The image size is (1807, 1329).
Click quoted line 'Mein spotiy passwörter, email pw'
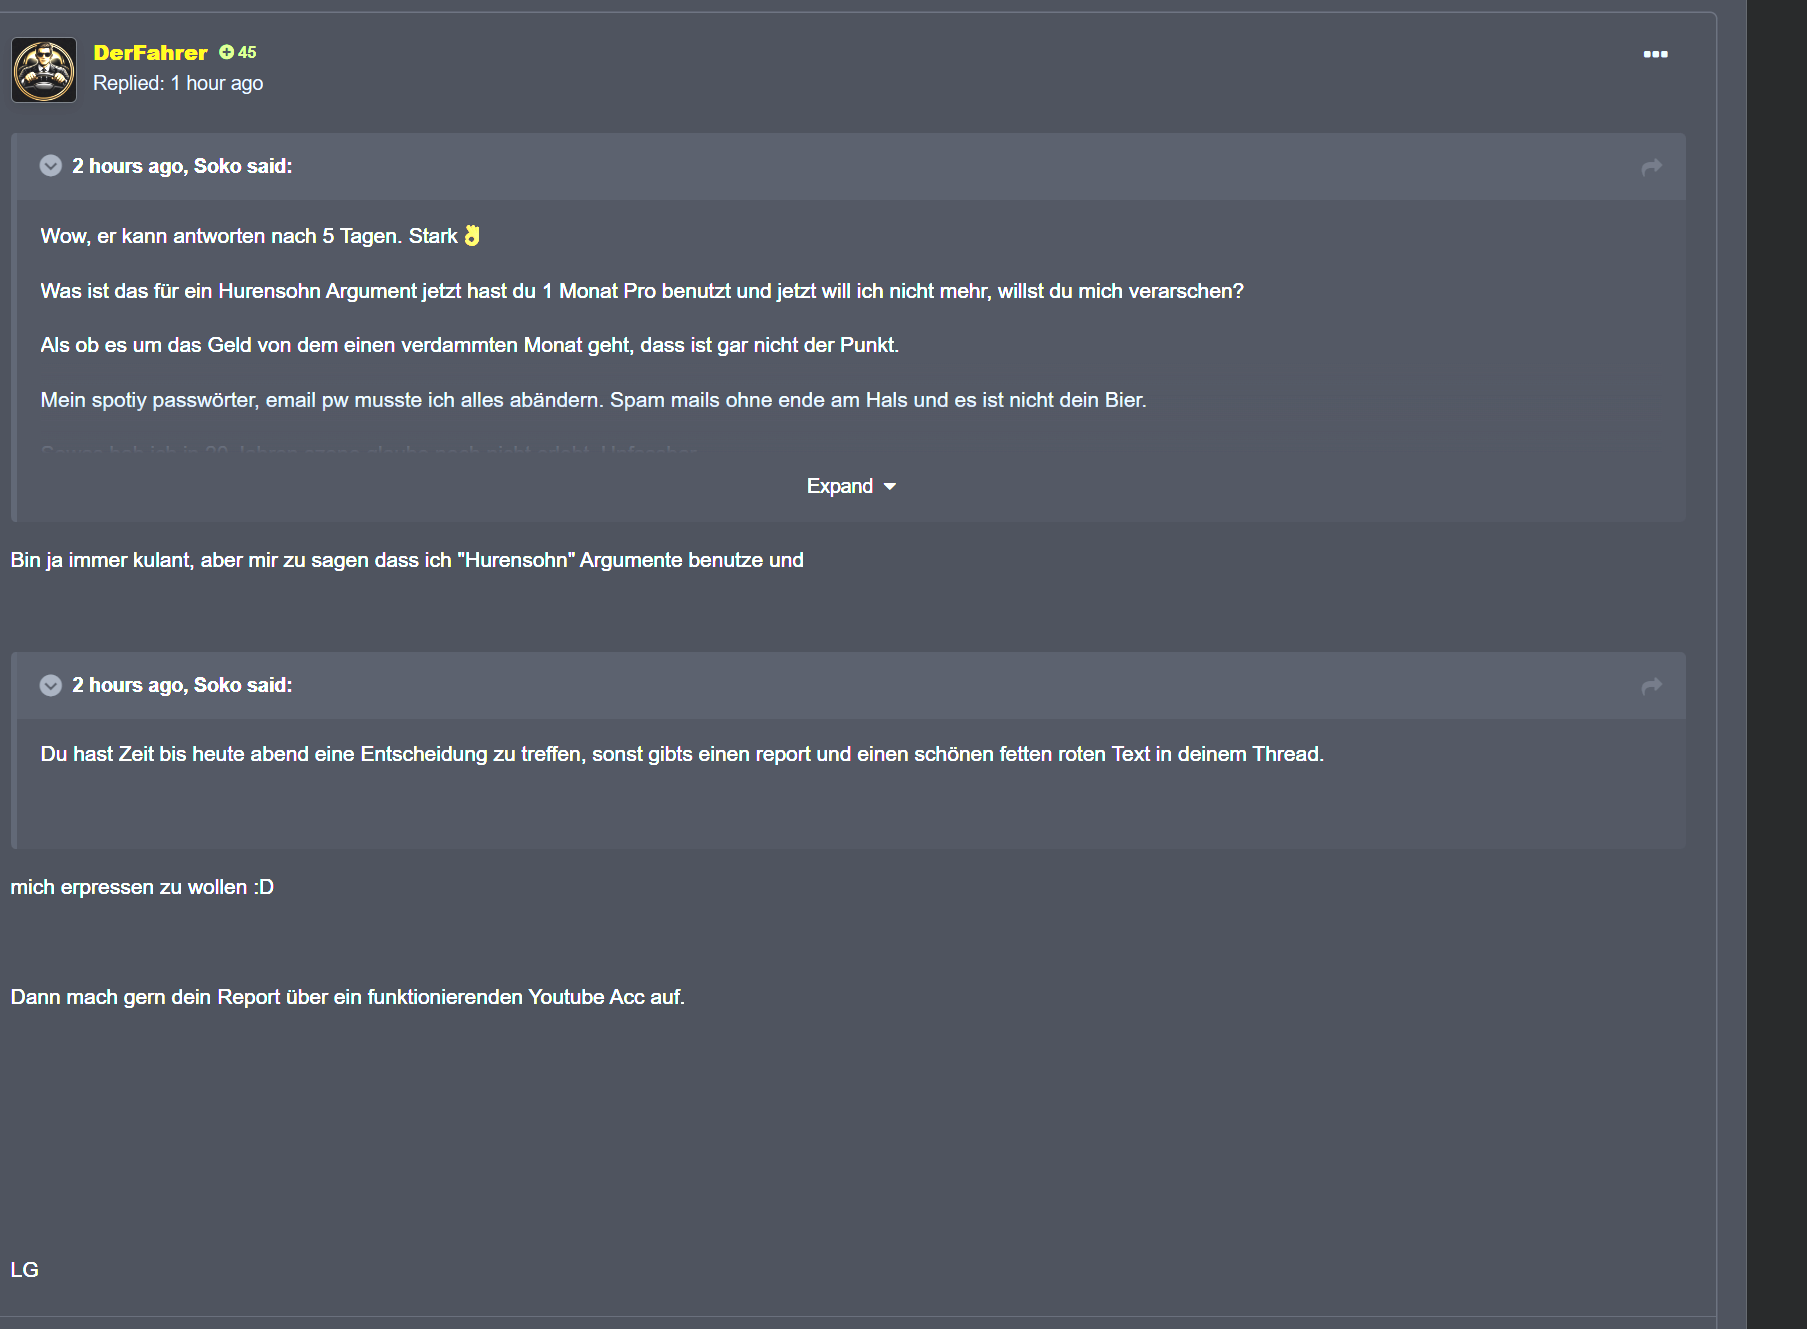pyautogui.click(x=593, y=400)
